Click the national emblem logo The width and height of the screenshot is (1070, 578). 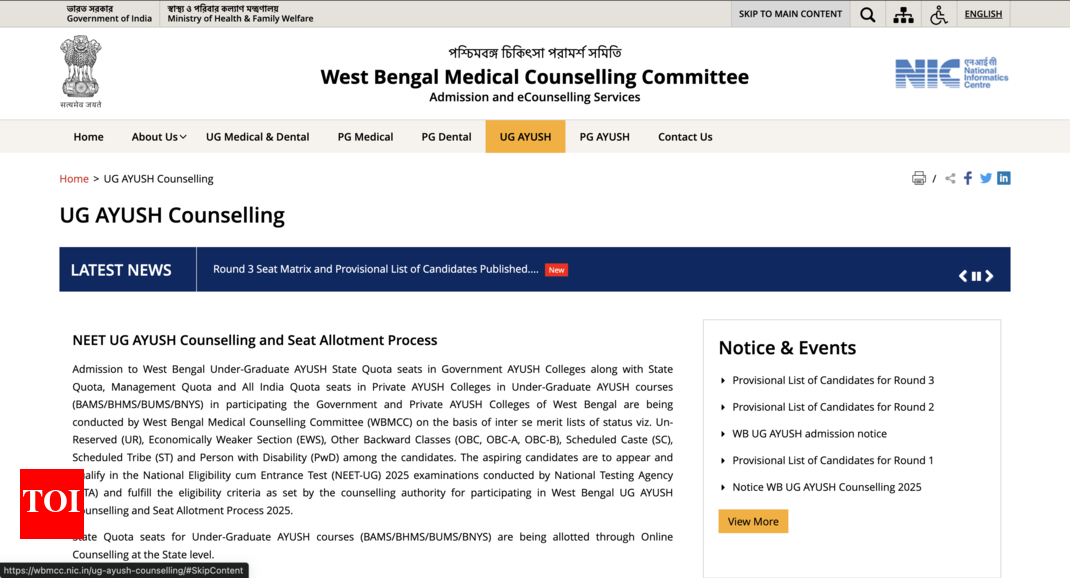(x=80, y=71)
